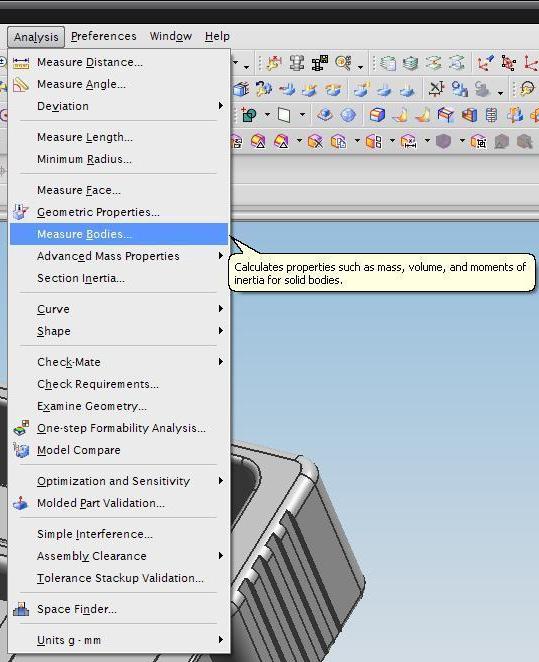This screenshot has width=539, height=662.
Task: Click the white sketch plane toolbar icon
Action: pyautogui.click(x=284, y=115)
